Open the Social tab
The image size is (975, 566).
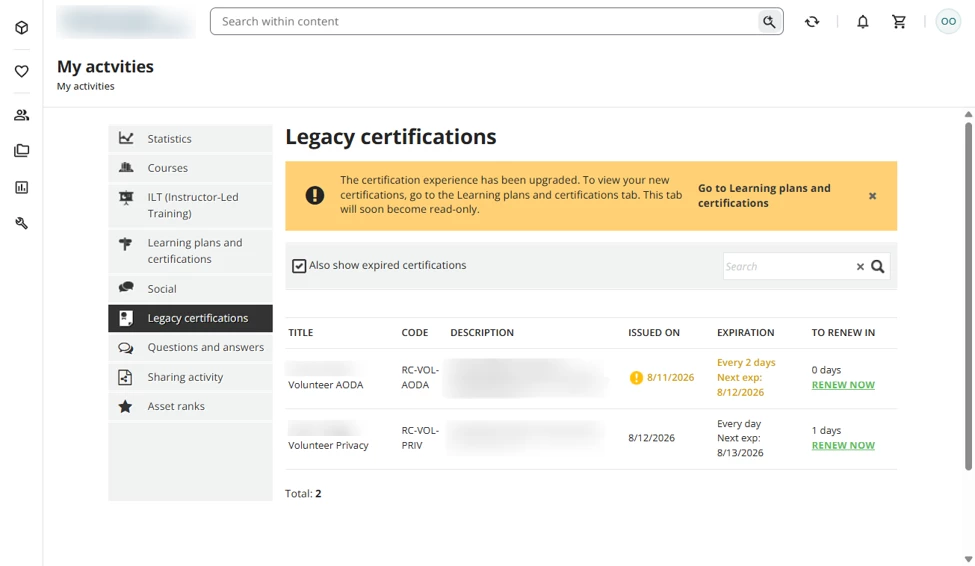[190, 289]
